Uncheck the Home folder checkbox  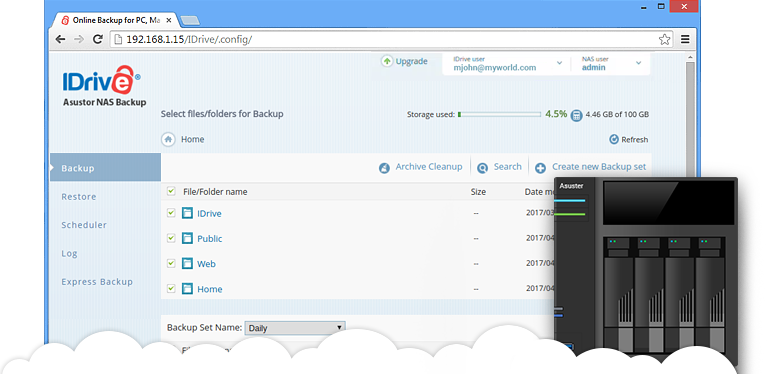171,288
